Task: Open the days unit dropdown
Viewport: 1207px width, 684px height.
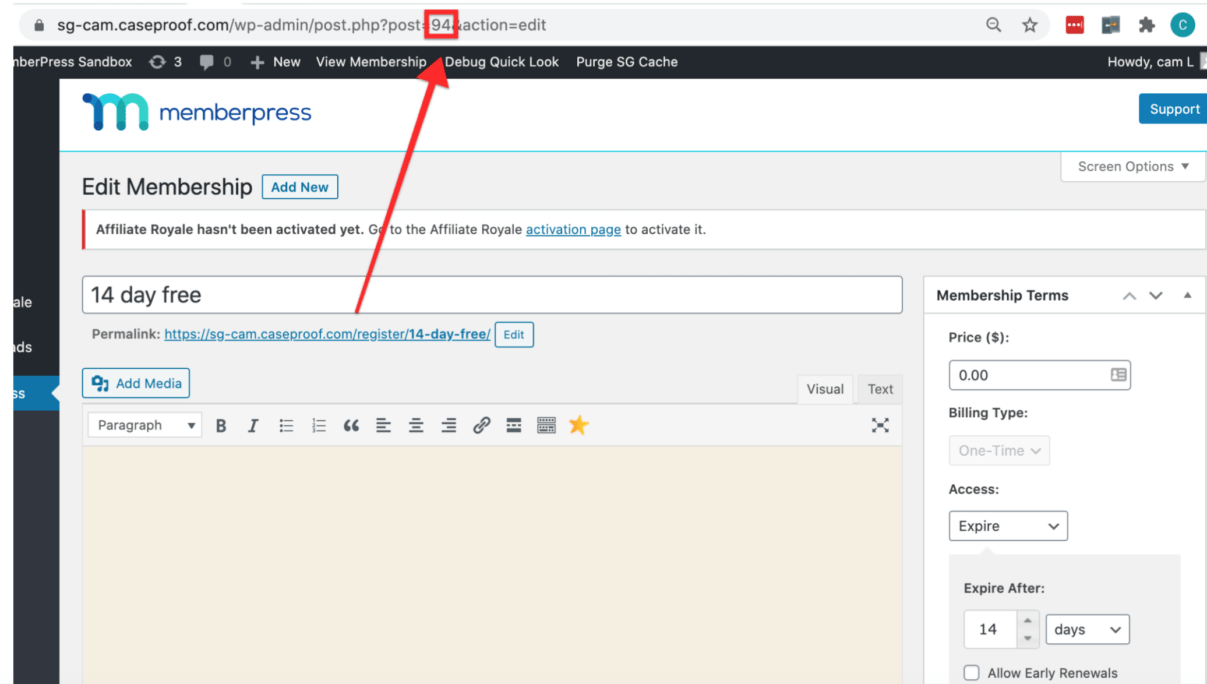Action: 1088,630
